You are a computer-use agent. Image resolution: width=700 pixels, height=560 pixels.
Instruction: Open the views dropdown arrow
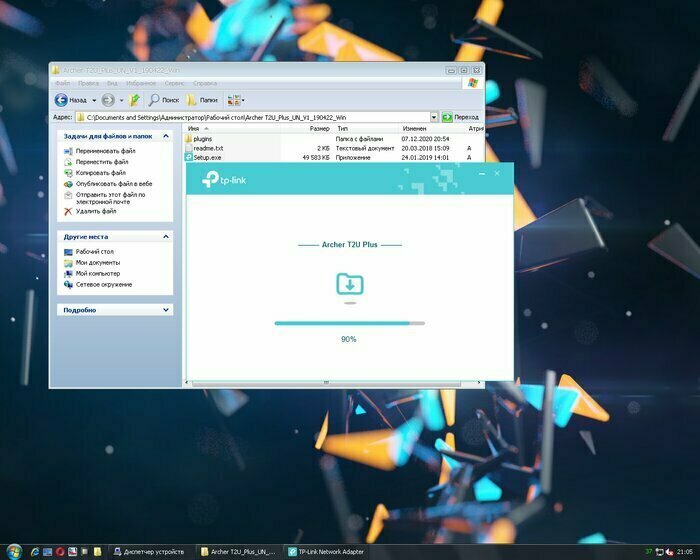click(x=243, y=100)
